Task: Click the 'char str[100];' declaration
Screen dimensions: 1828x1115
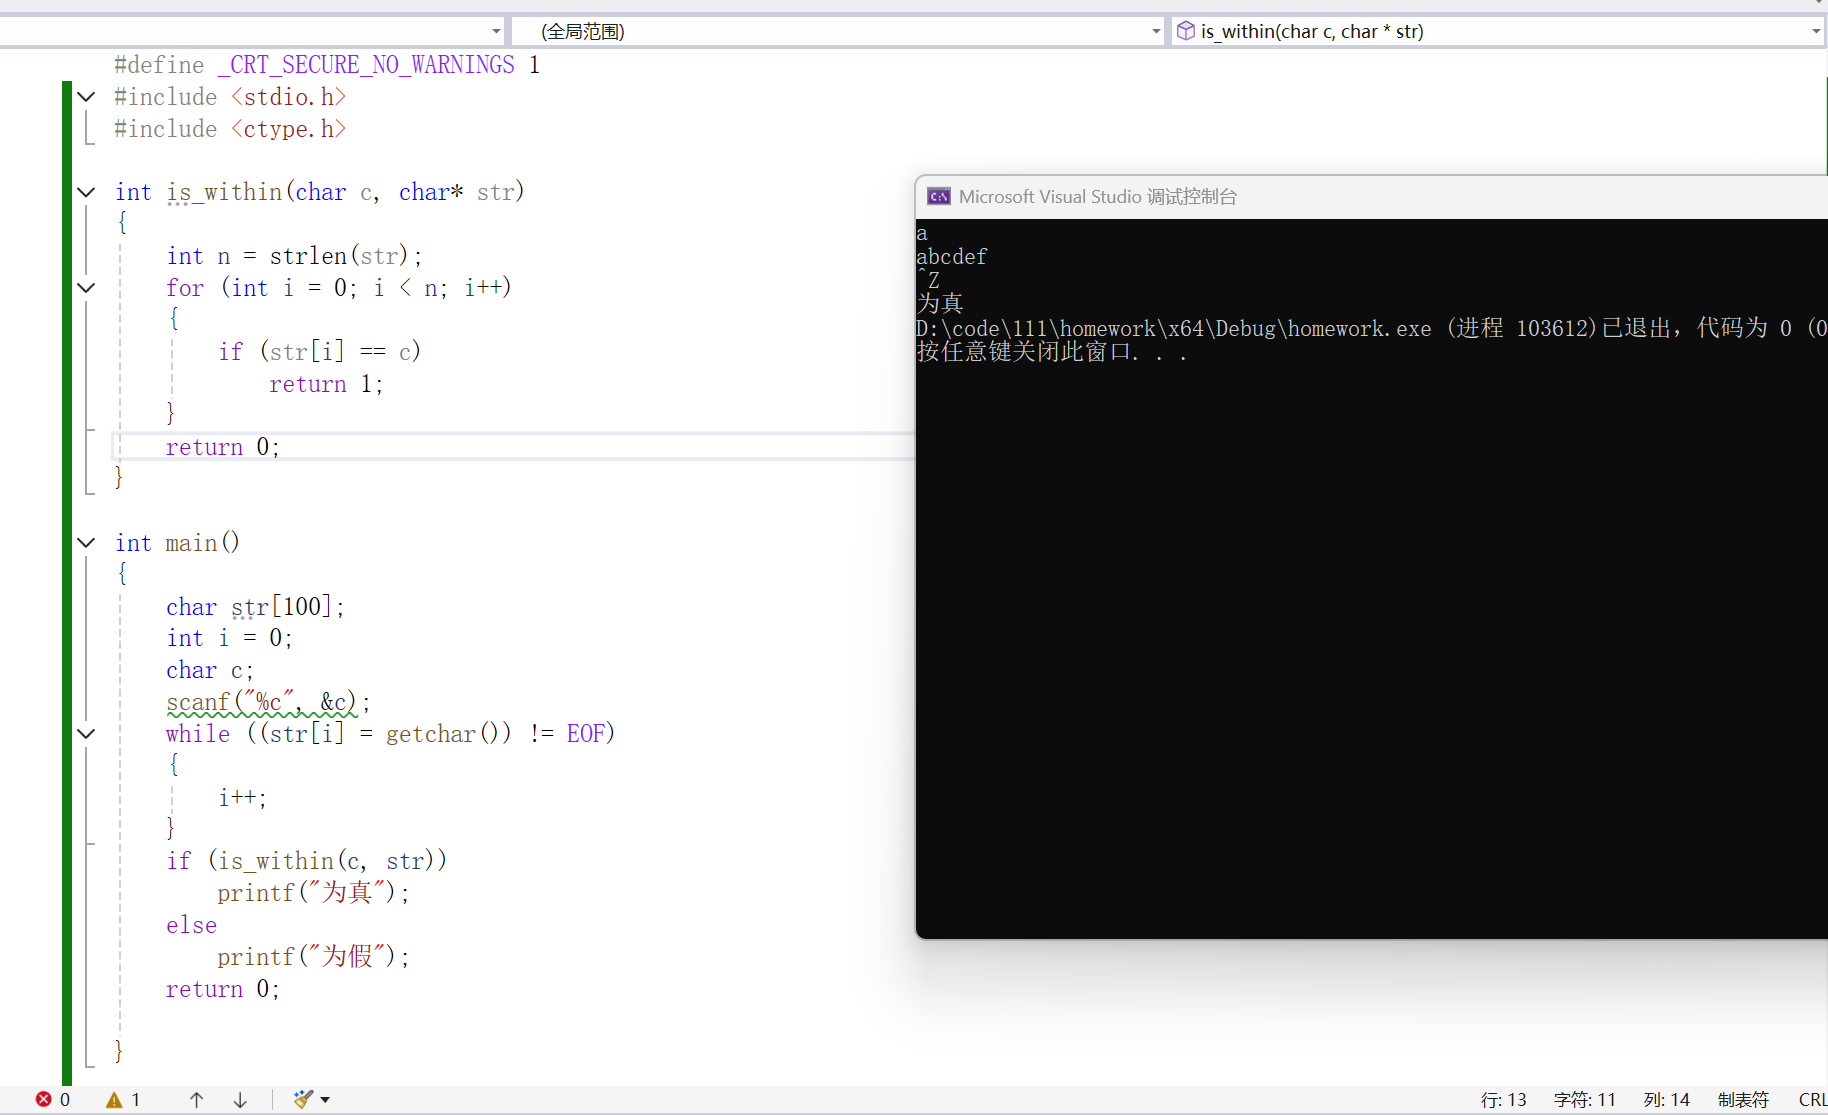Action: coord(255,607)
